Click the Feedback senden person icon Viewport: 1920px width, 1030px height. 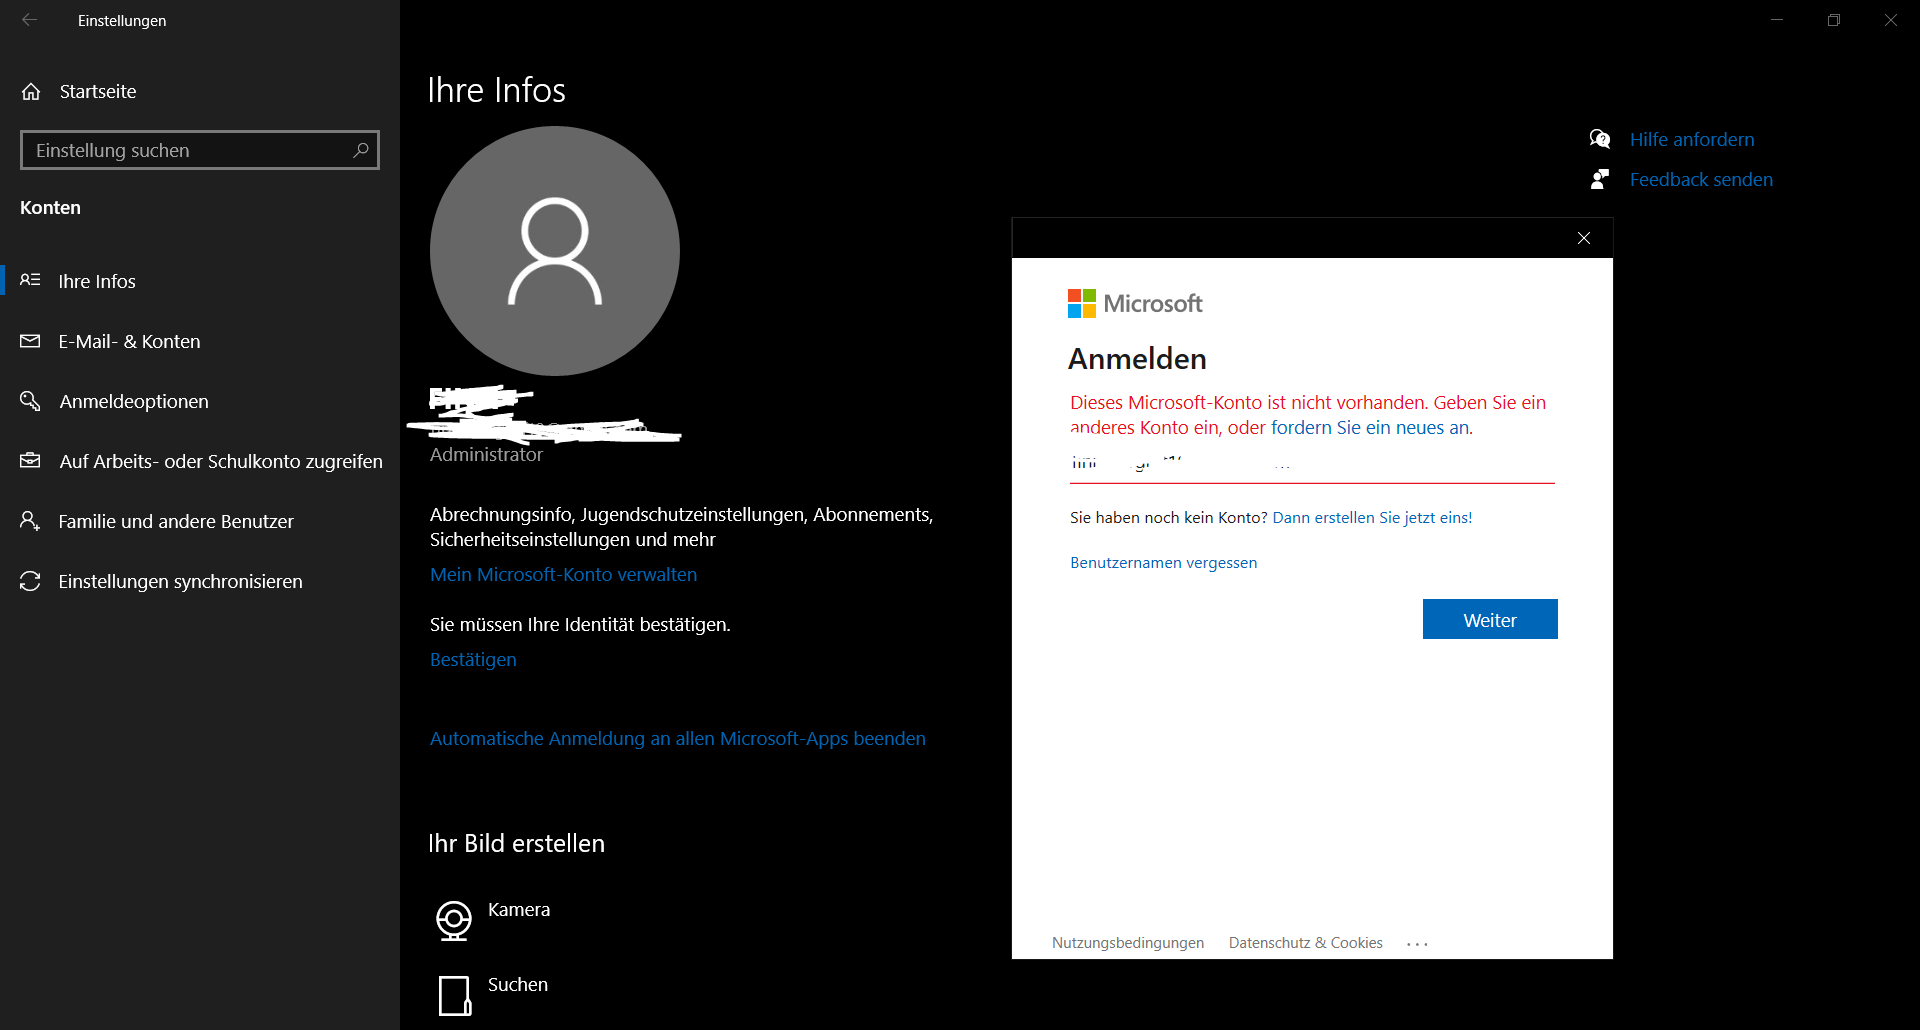[1600, 179]
